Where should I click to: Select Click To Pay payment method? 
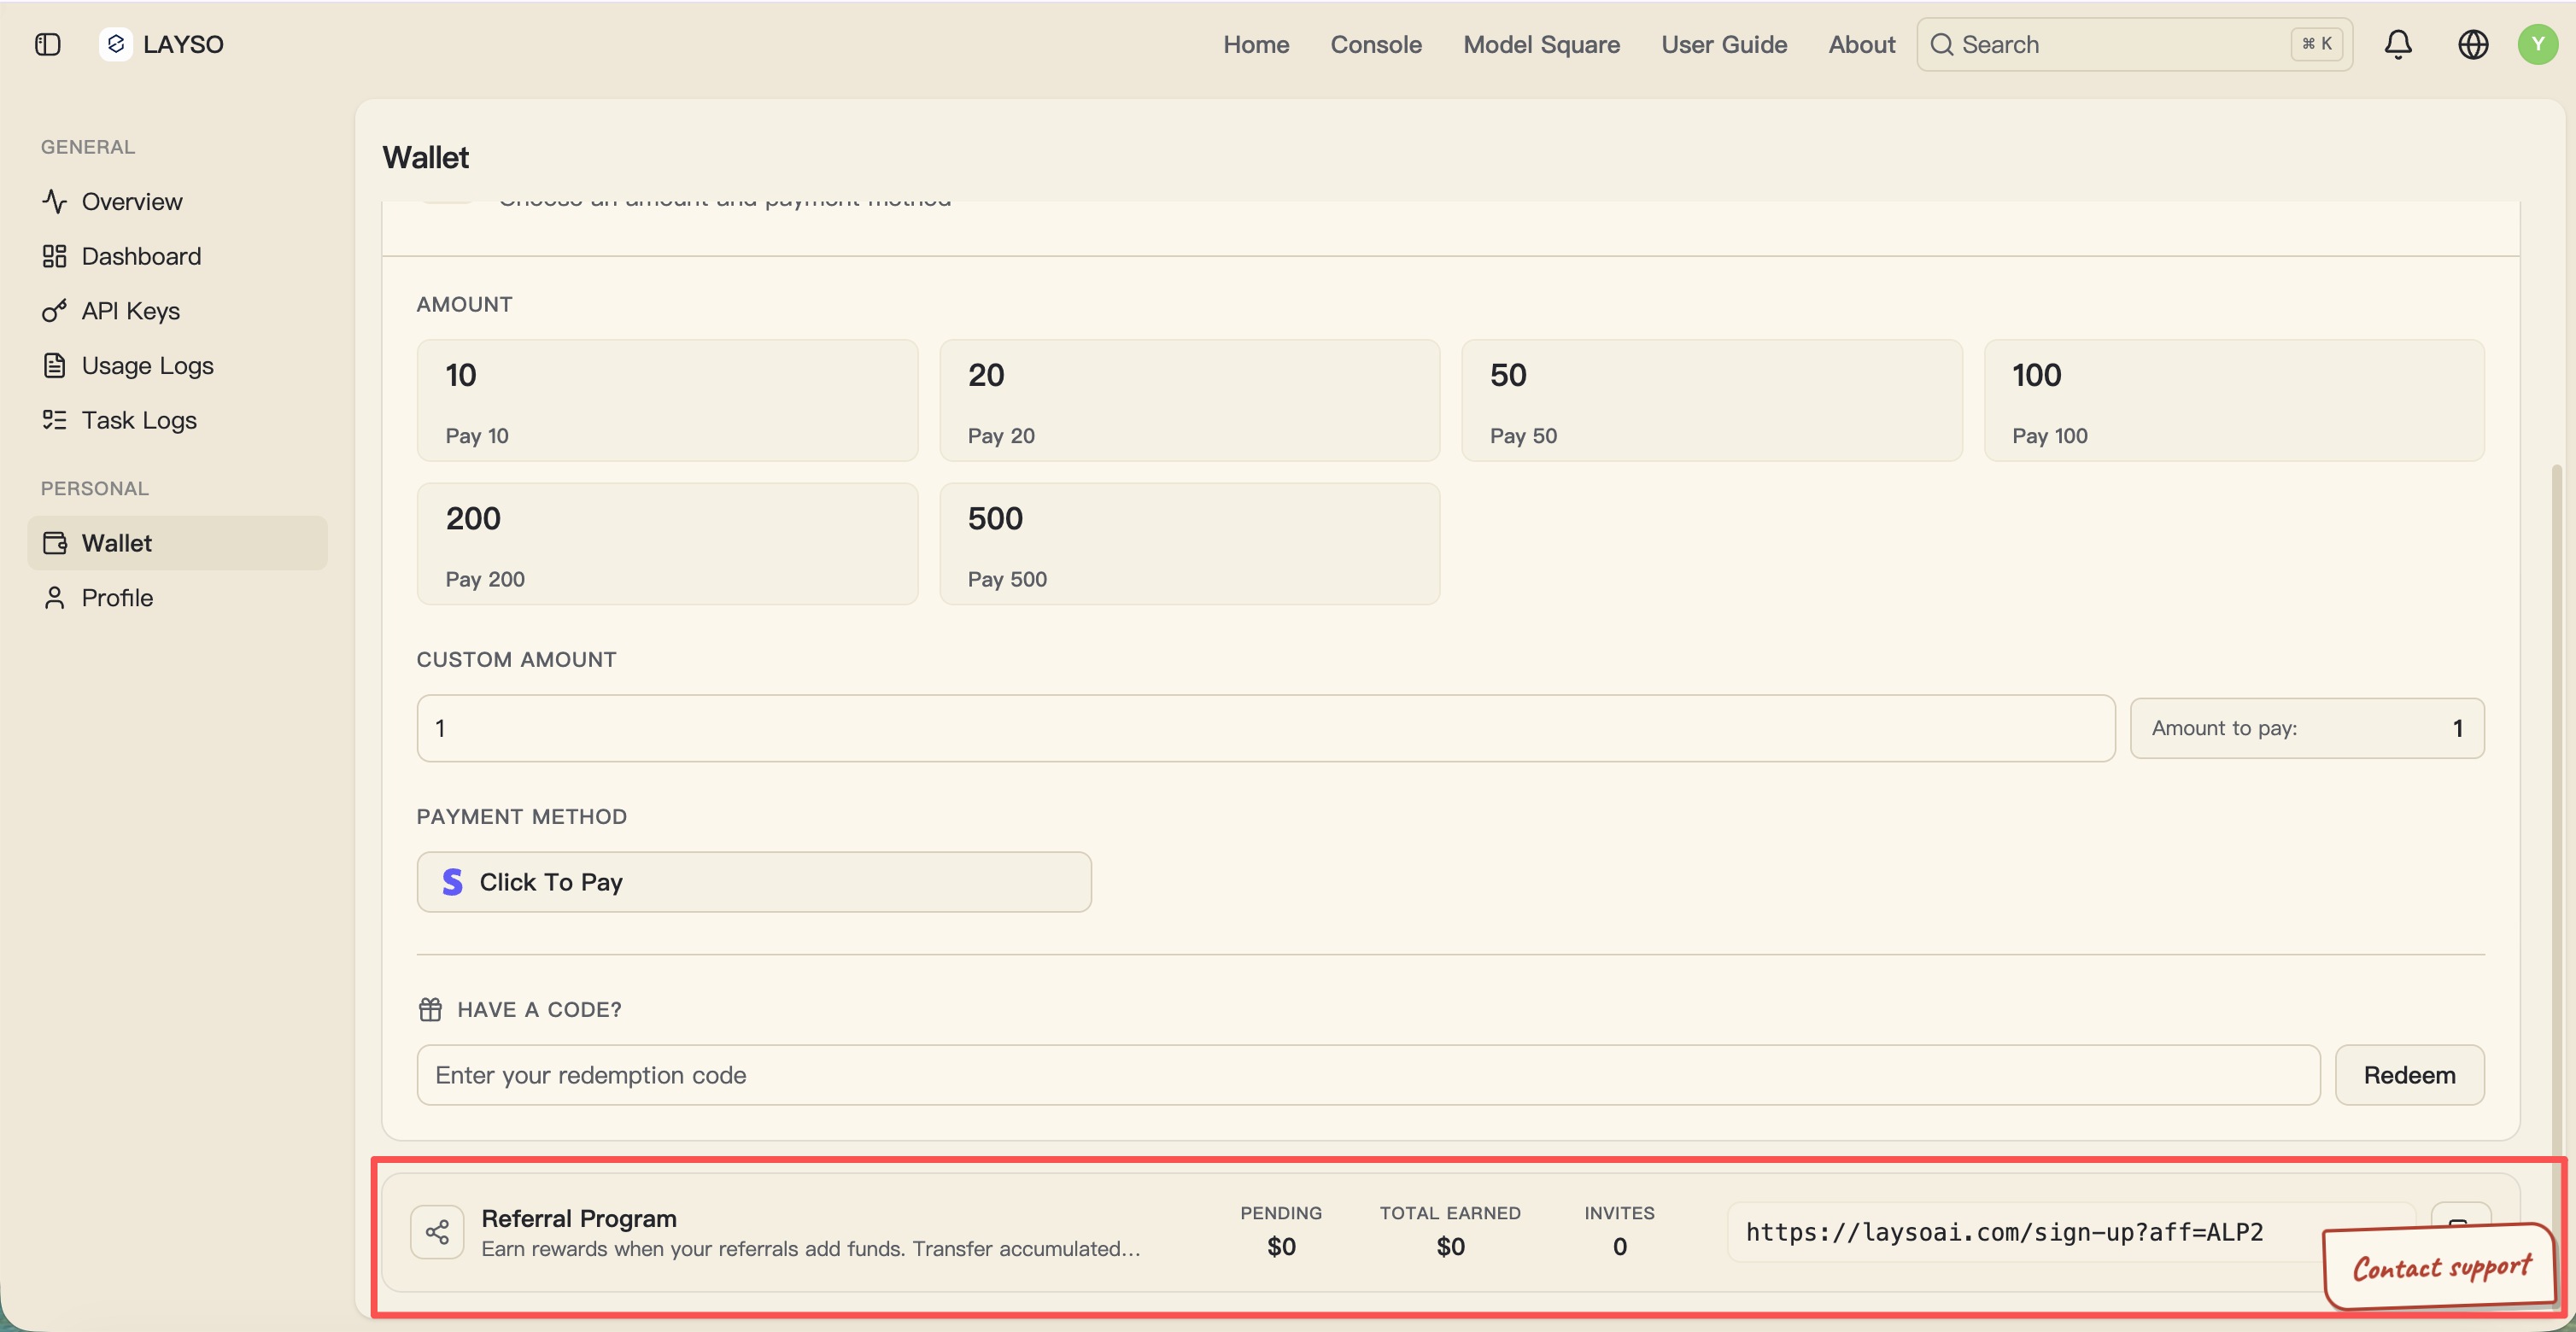point(754,882)
